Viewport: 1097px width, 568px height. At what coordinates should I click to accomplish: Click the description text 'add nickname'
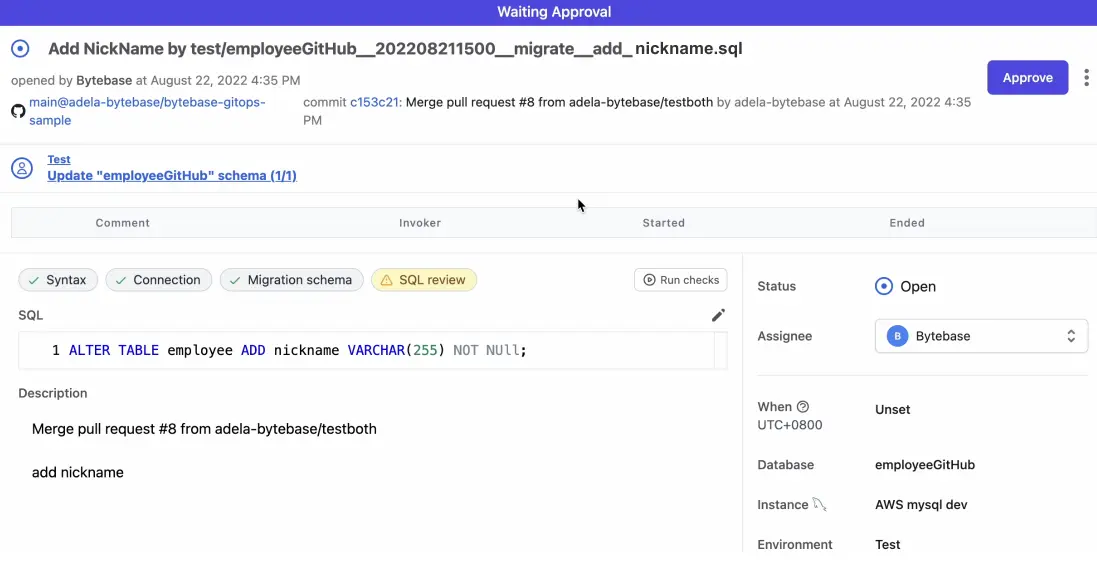click(x=78, y=473)
